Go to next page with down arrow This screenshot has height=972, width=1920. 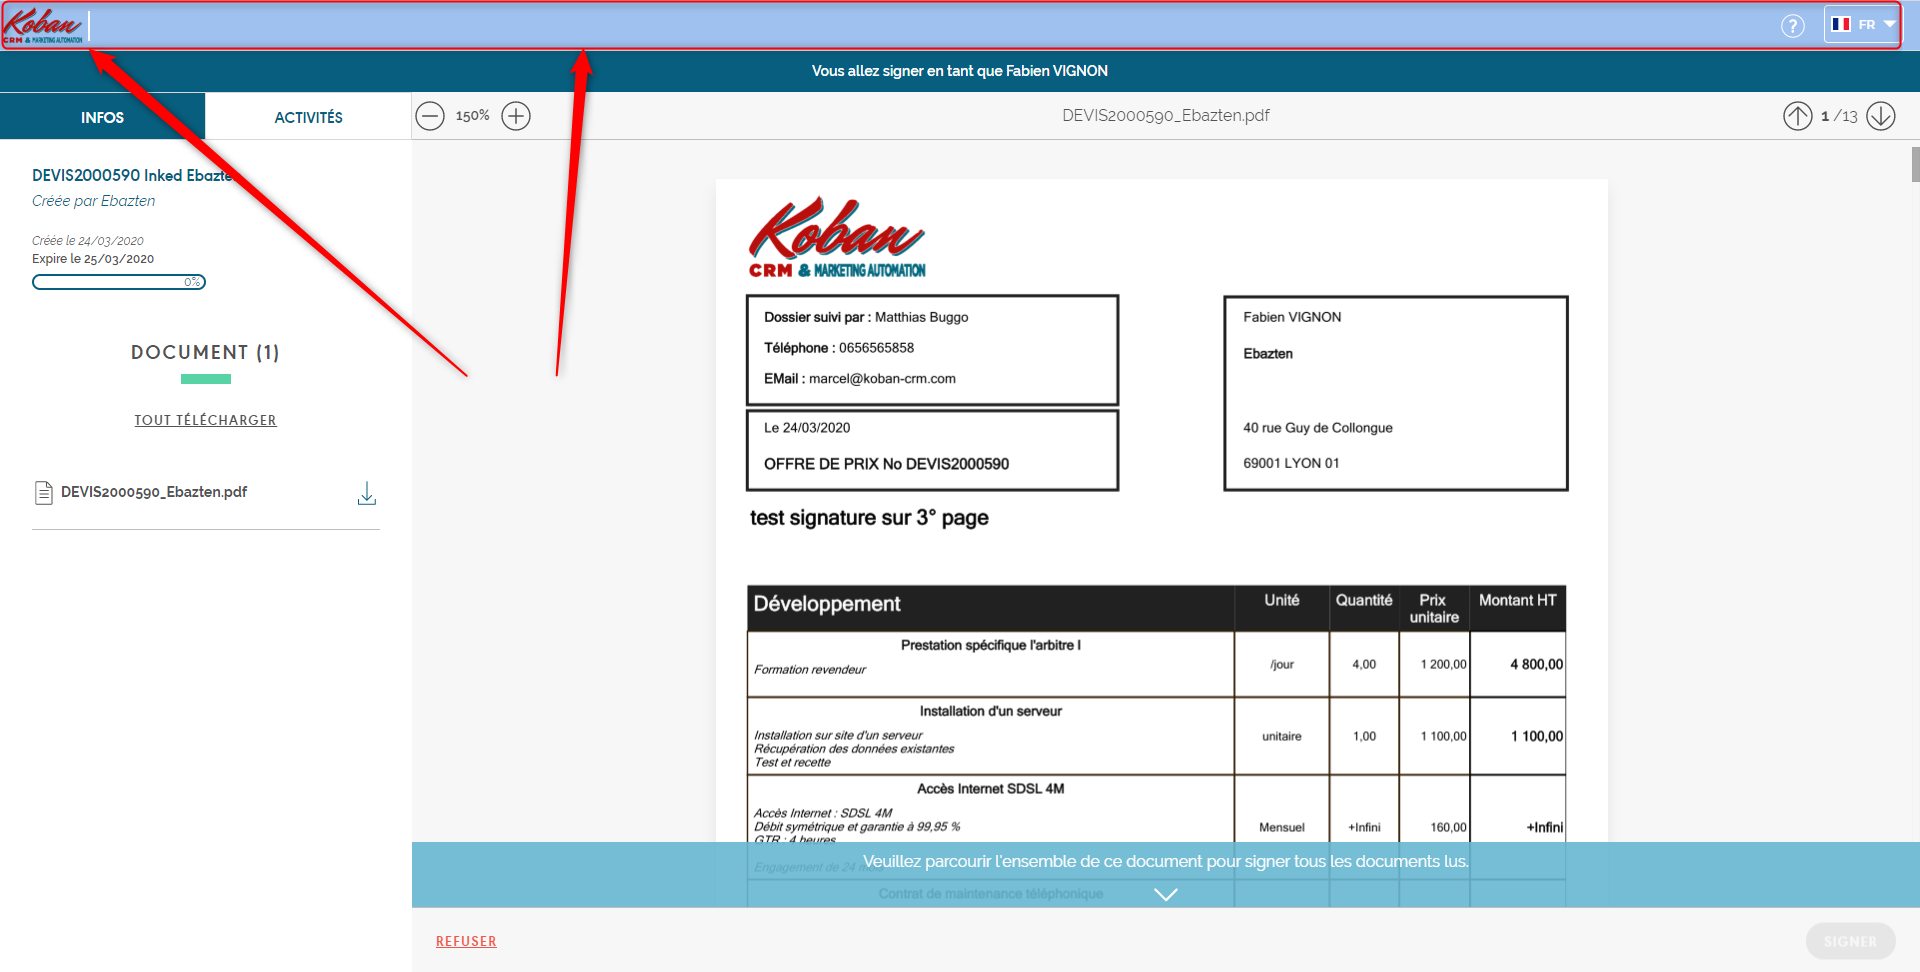tap(1881, 116)
